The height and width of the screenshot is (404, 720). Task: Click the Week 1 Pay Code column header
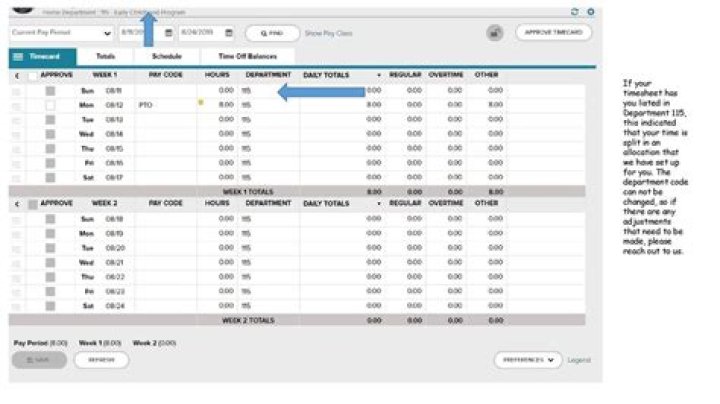pyautogui.click(x=165, y=75)
